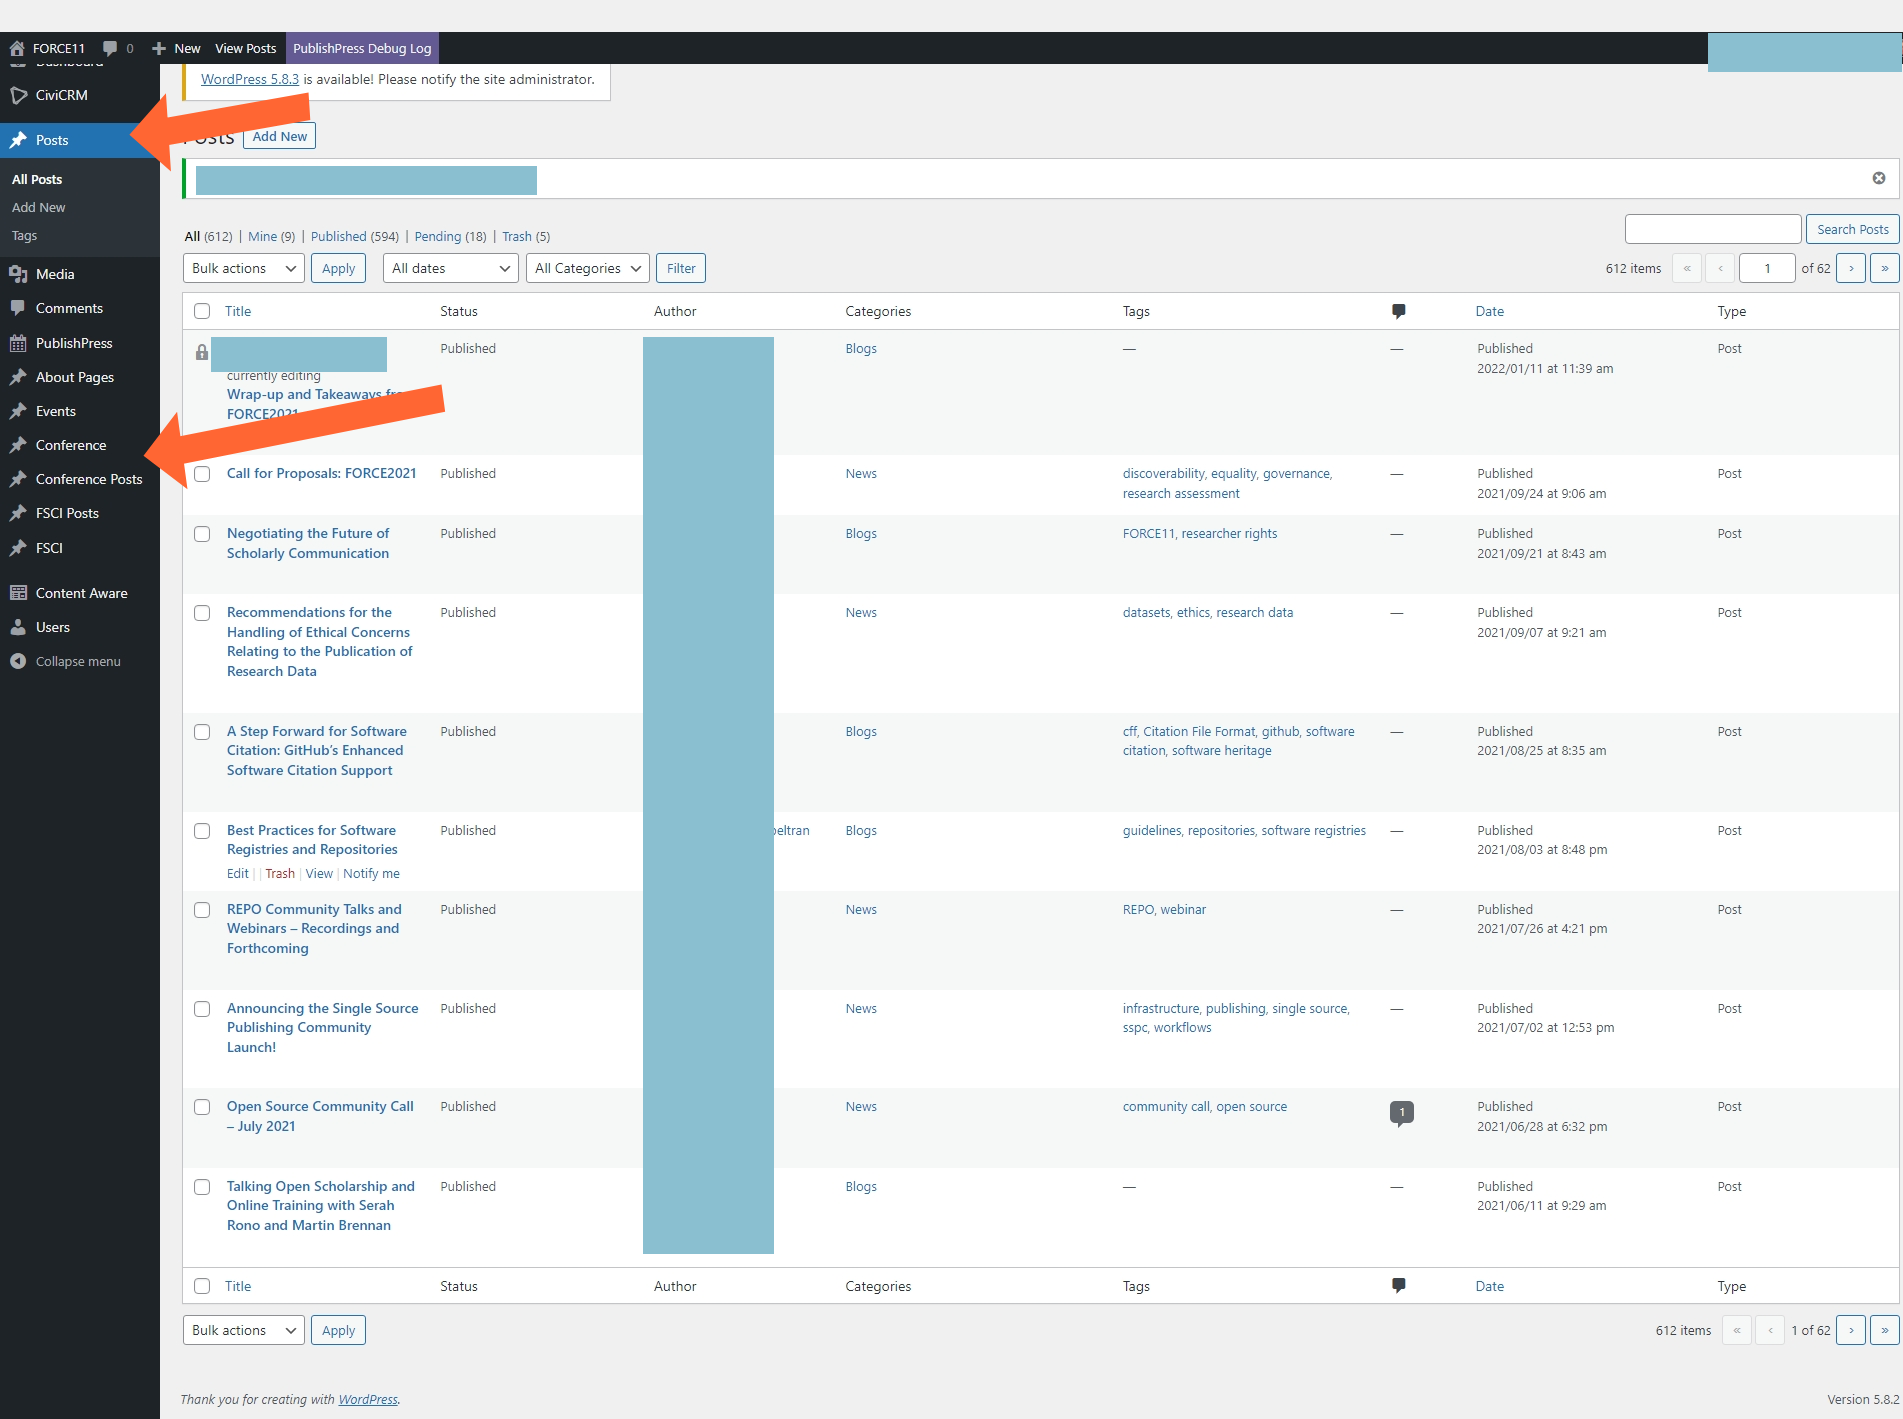Open Content Aware icon

pos(18,593)
